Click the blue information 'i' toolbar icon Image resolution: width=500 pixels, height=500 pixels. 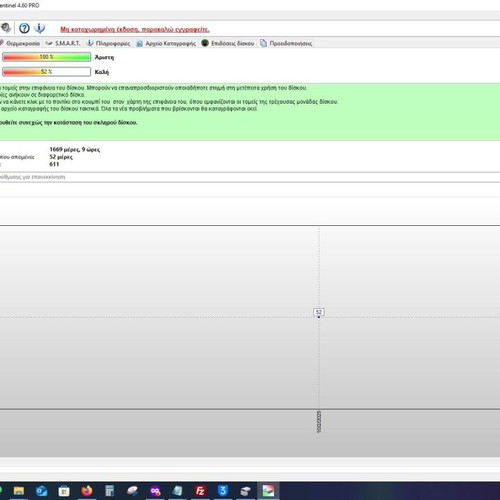coord(39,28)
